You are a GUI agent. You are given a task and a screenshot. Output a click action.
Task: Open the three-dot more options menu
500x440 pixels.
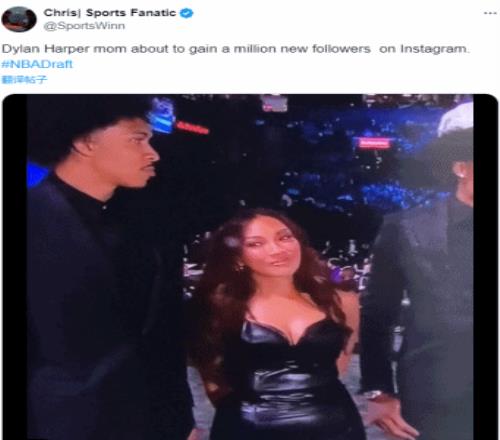[x=490, y=13]
